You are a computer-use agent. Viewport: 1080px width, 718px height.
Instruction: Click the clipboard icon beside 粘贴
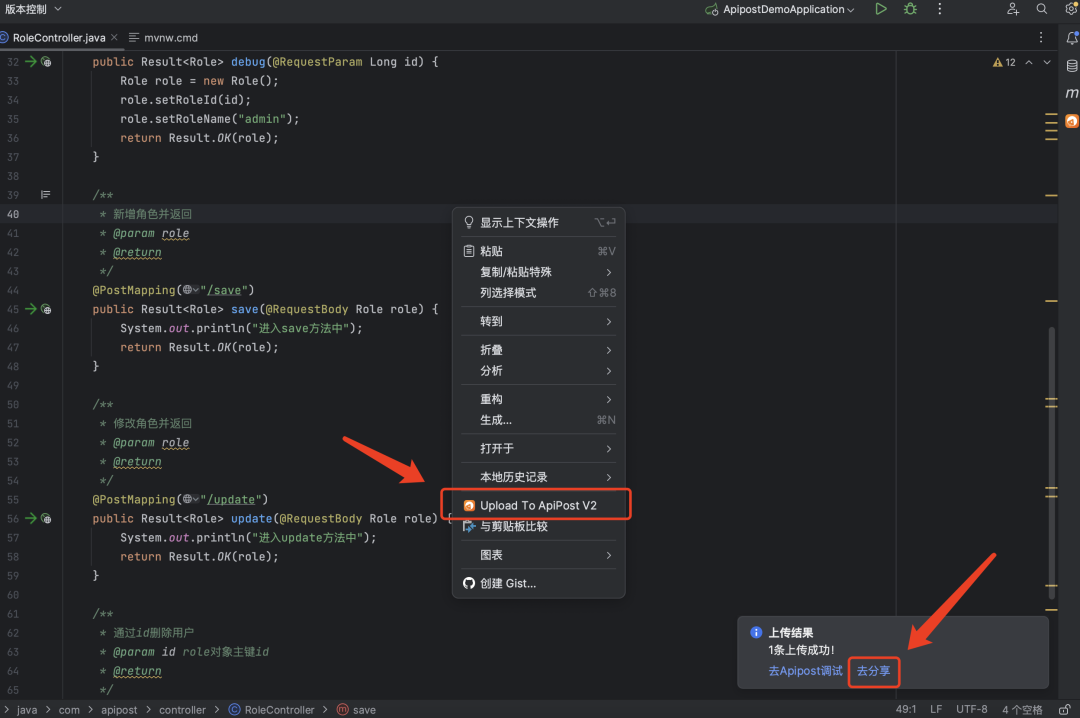click(x=469, y=251)
